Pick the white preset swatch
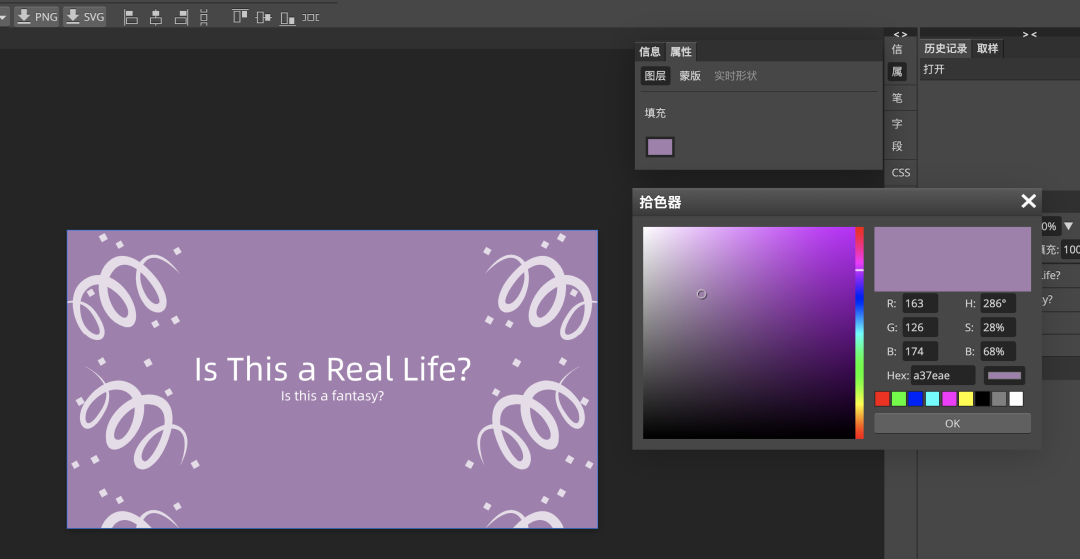This screenshot has width=1080, height=559. click(1016, 399)
